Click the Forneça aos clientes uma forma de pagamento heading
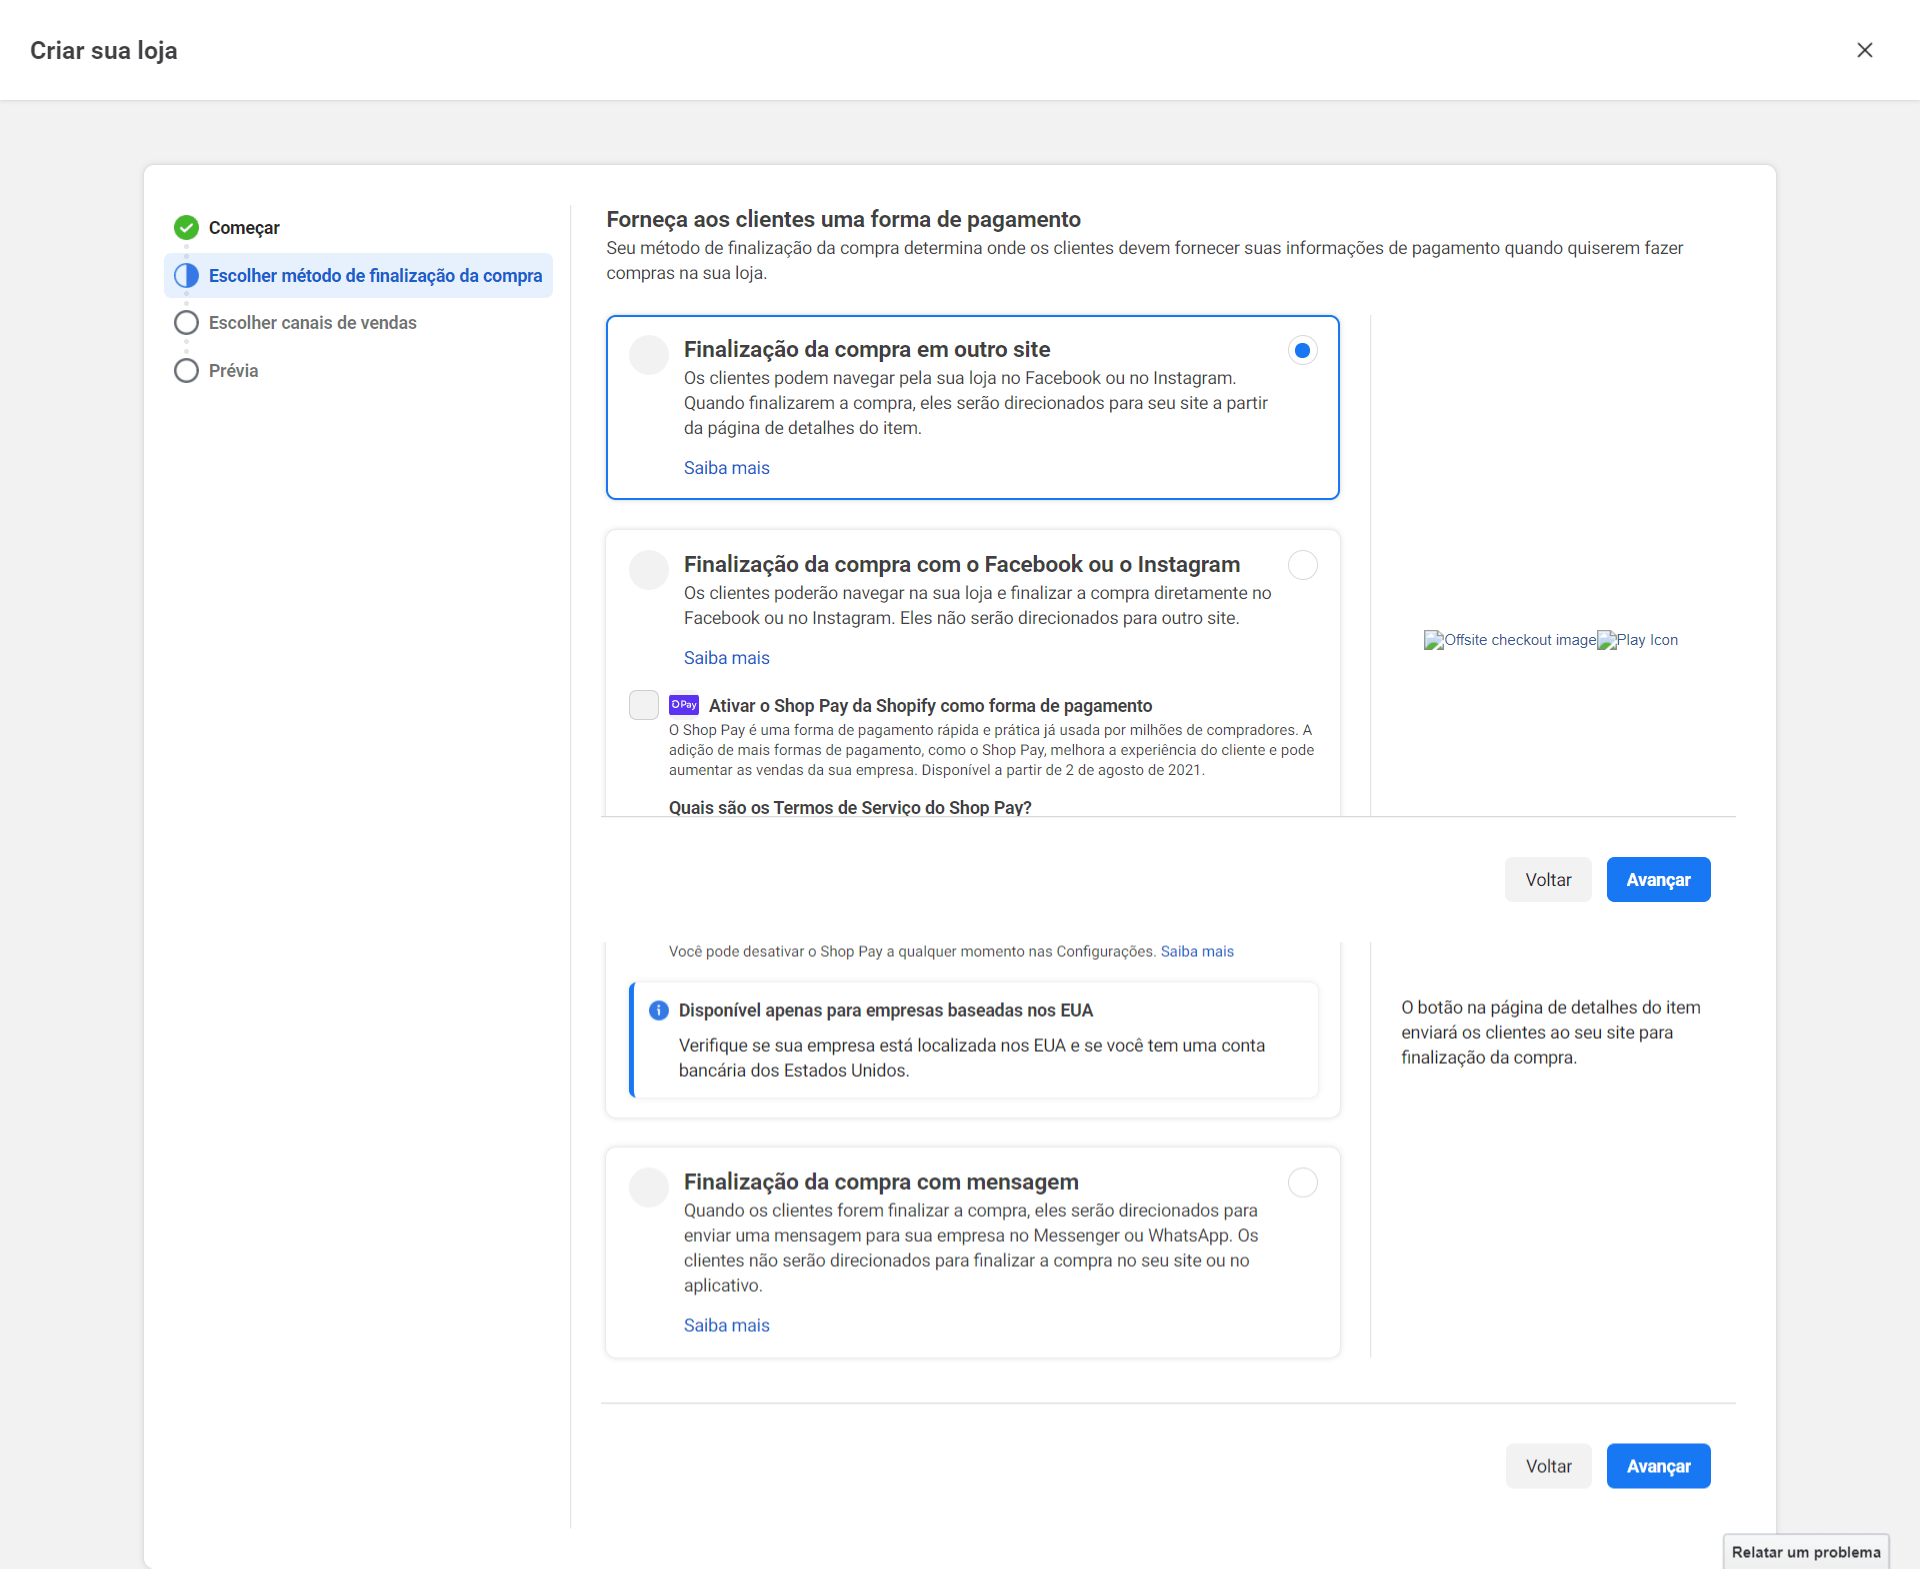The image size is (1920, 1570). (x=843, y=219)
